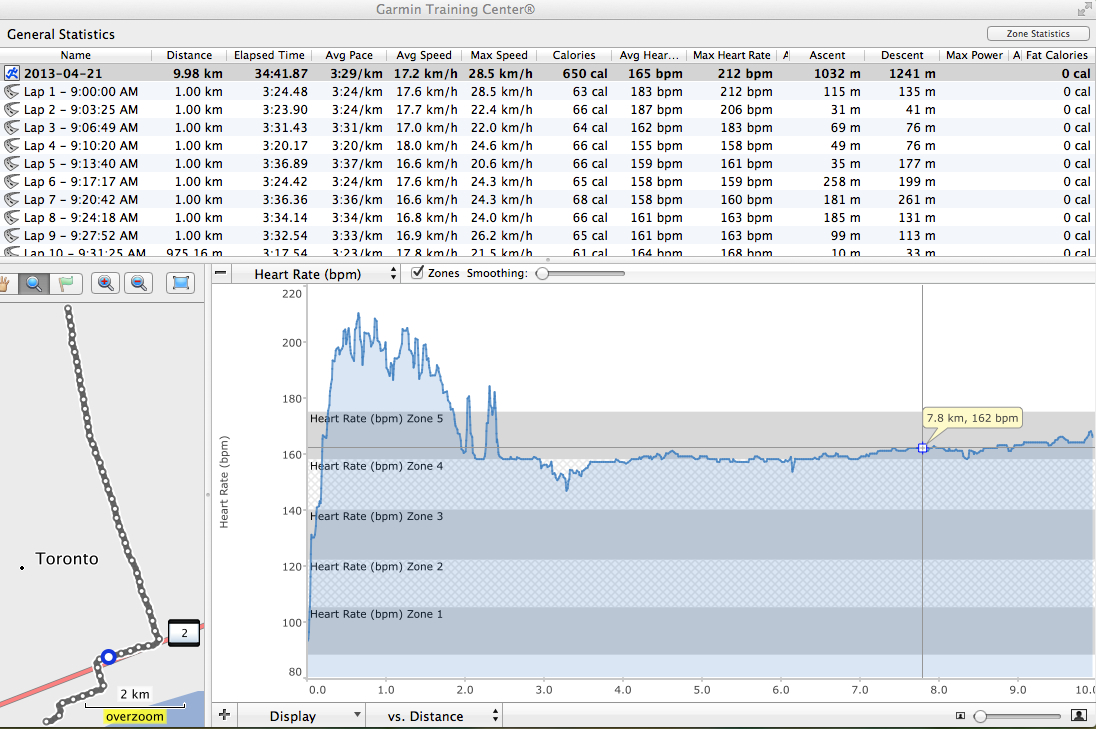This screenshot has width=1097, height=729.
Task: Click the chart size slider handle
Action: [981, 716]
